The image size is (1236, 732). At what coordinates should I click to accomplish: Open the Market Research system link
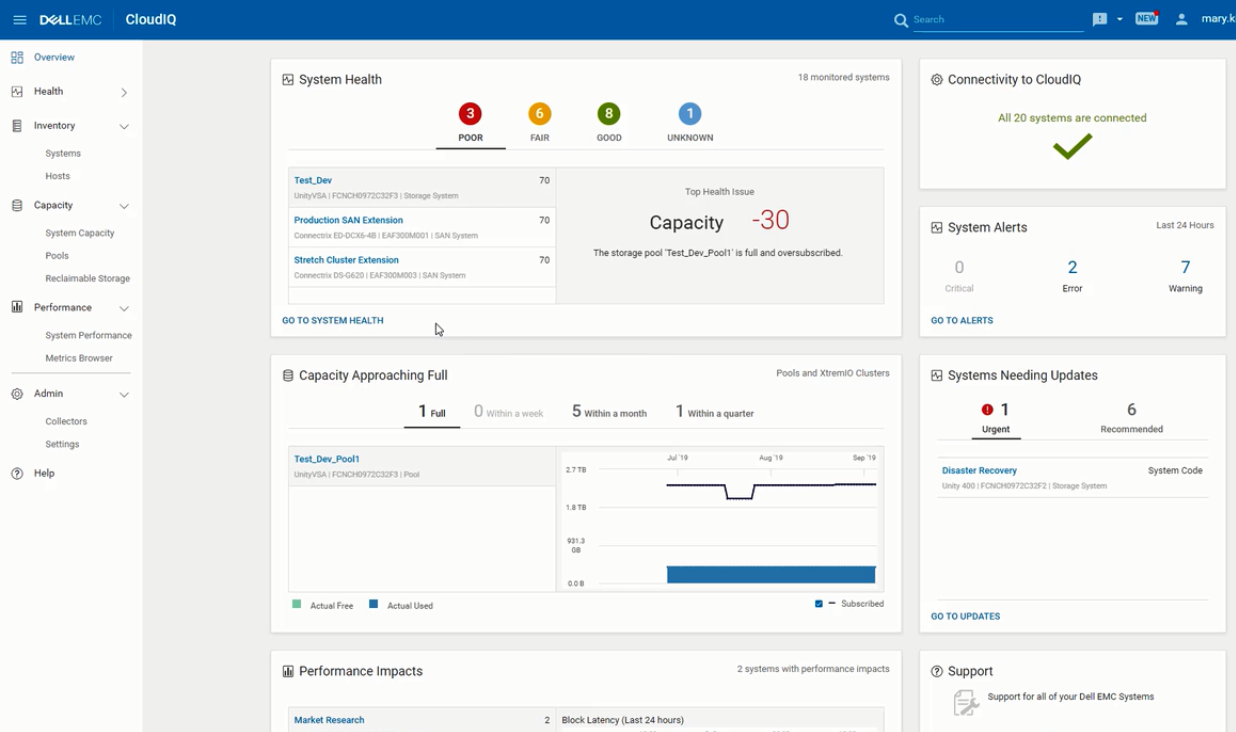[x=329, y=720]
